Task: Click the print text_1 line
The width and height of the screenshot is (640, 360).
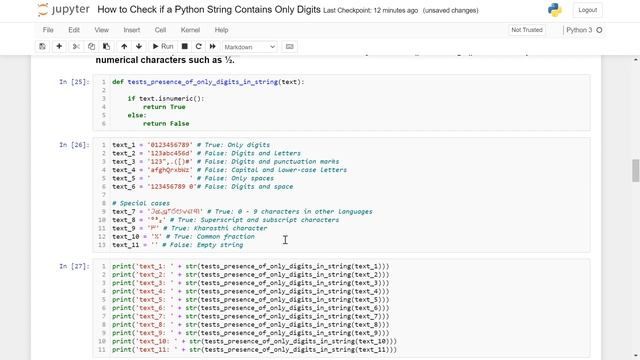Action: [x=251, y=266]
